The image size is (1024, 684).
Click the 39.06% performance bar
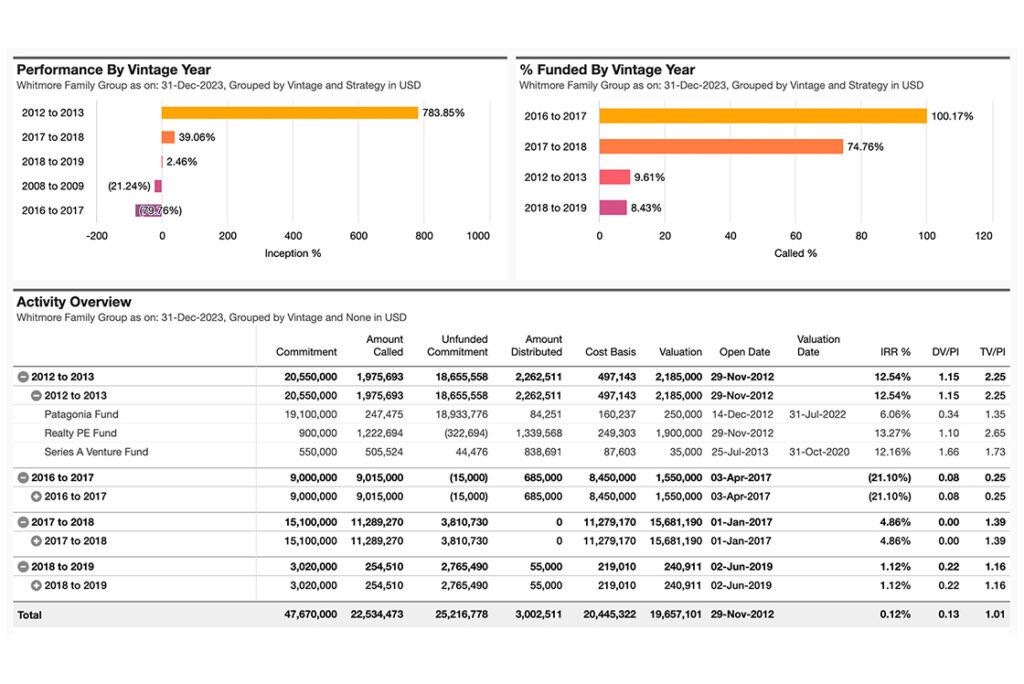[168, 137]
